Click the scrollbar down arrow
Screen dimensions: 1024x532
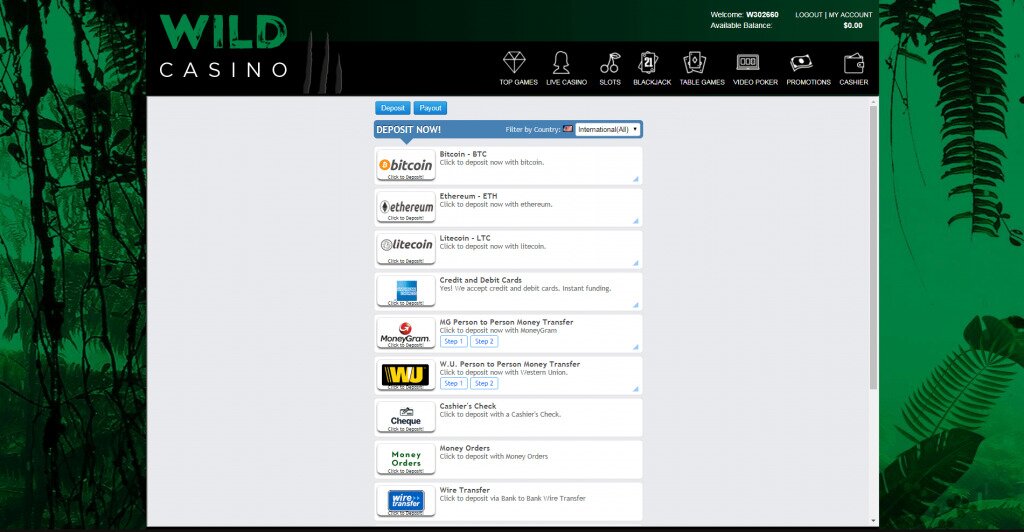click(x=873, y=521)
